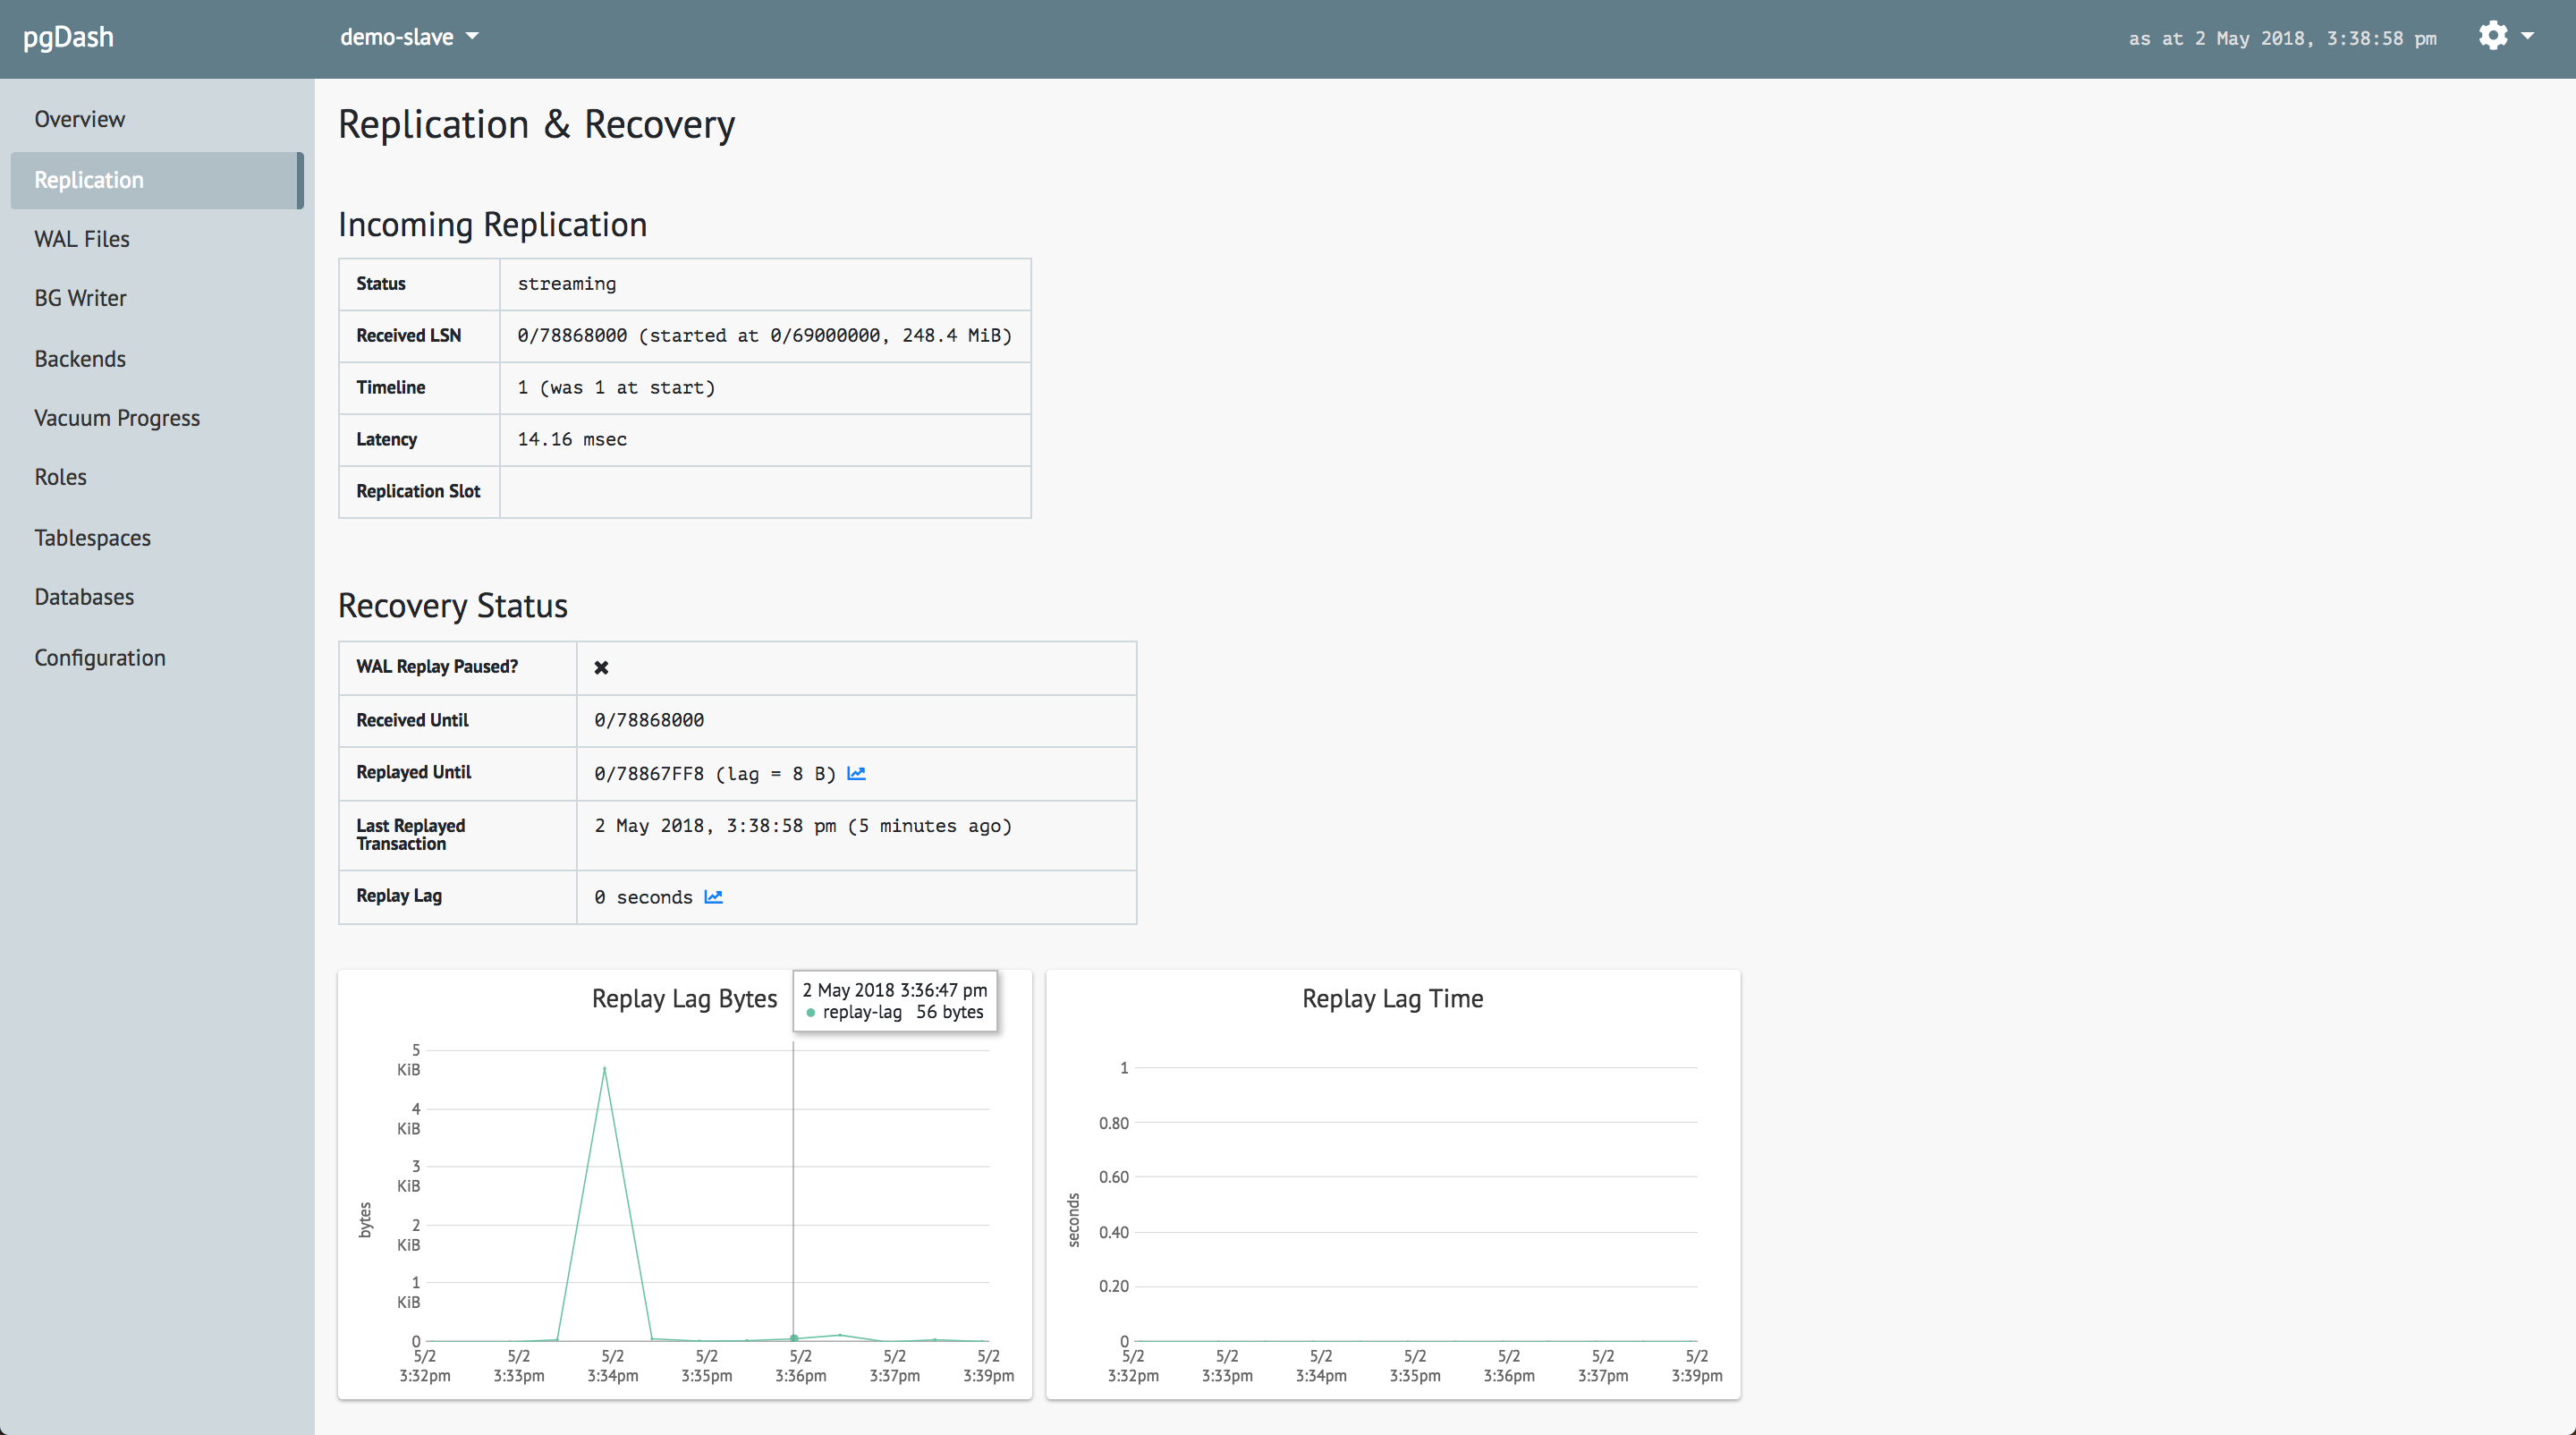Navigate to Databases
Image resolution: width=2576 pixels, height=1435 pixels.
(84, 597)
